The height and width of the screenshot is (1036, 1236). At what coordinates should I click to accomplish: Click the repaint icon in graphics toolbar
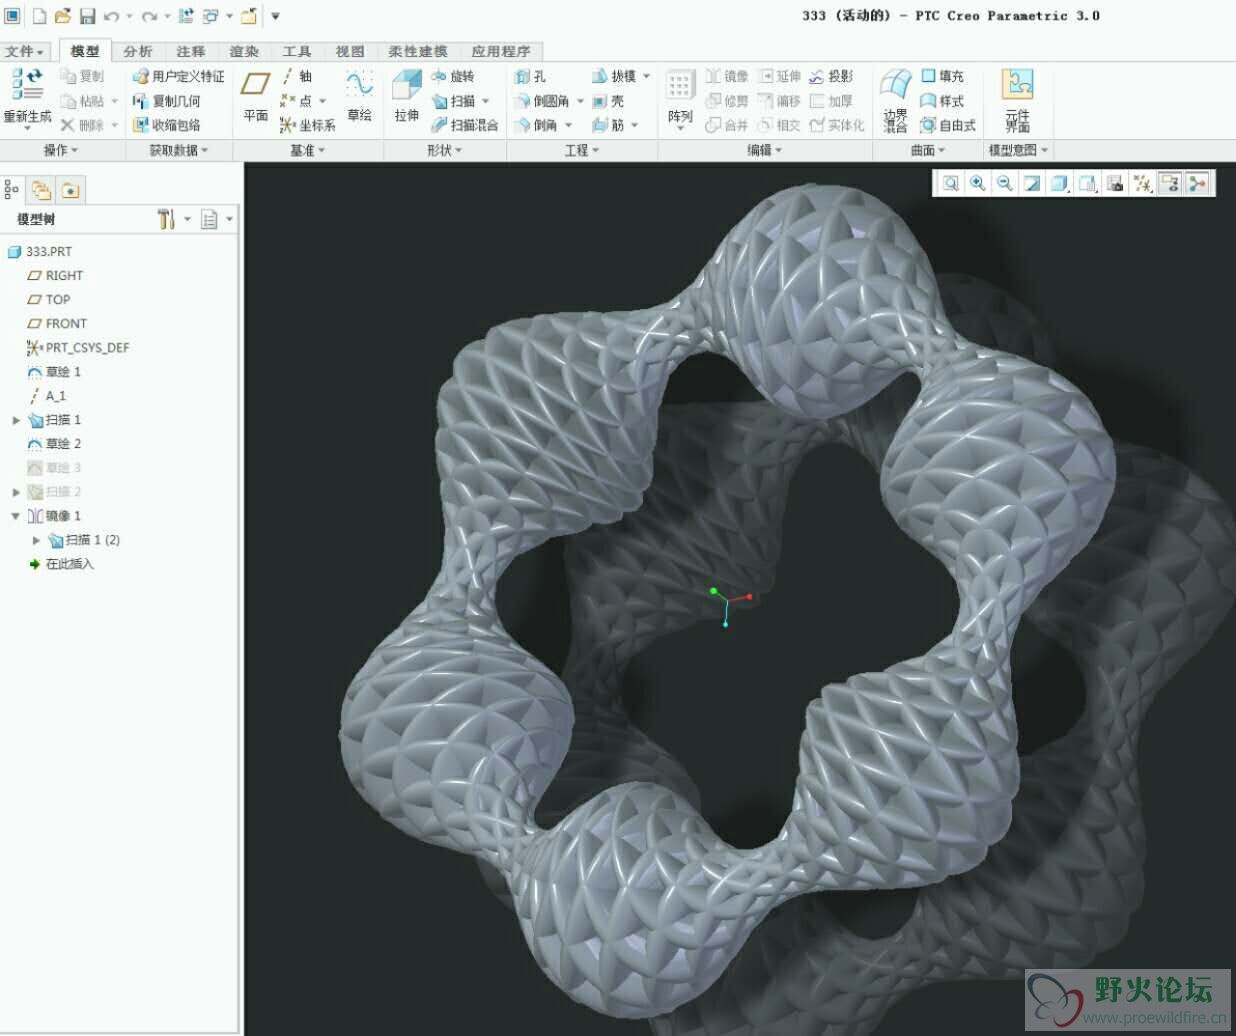(x=1031, y=183)
